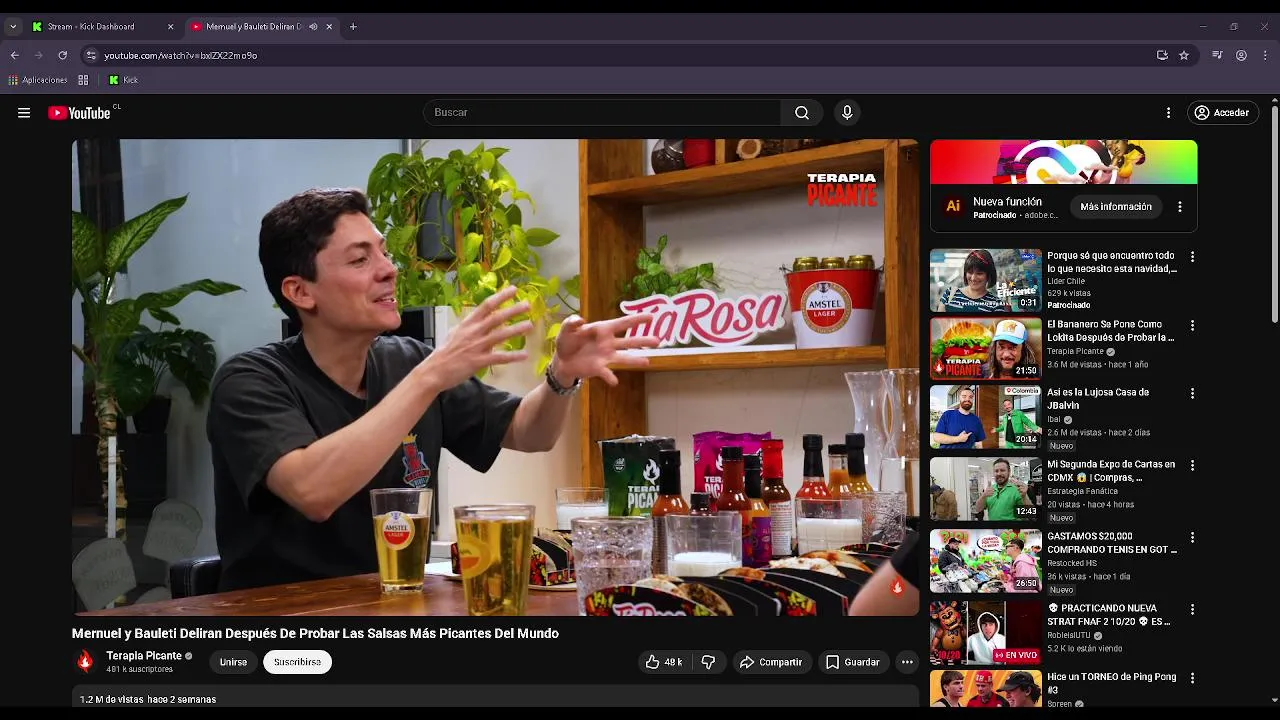Close the YouTube video tab
This screenshot has width=1280, height=720.
point(329,27)
